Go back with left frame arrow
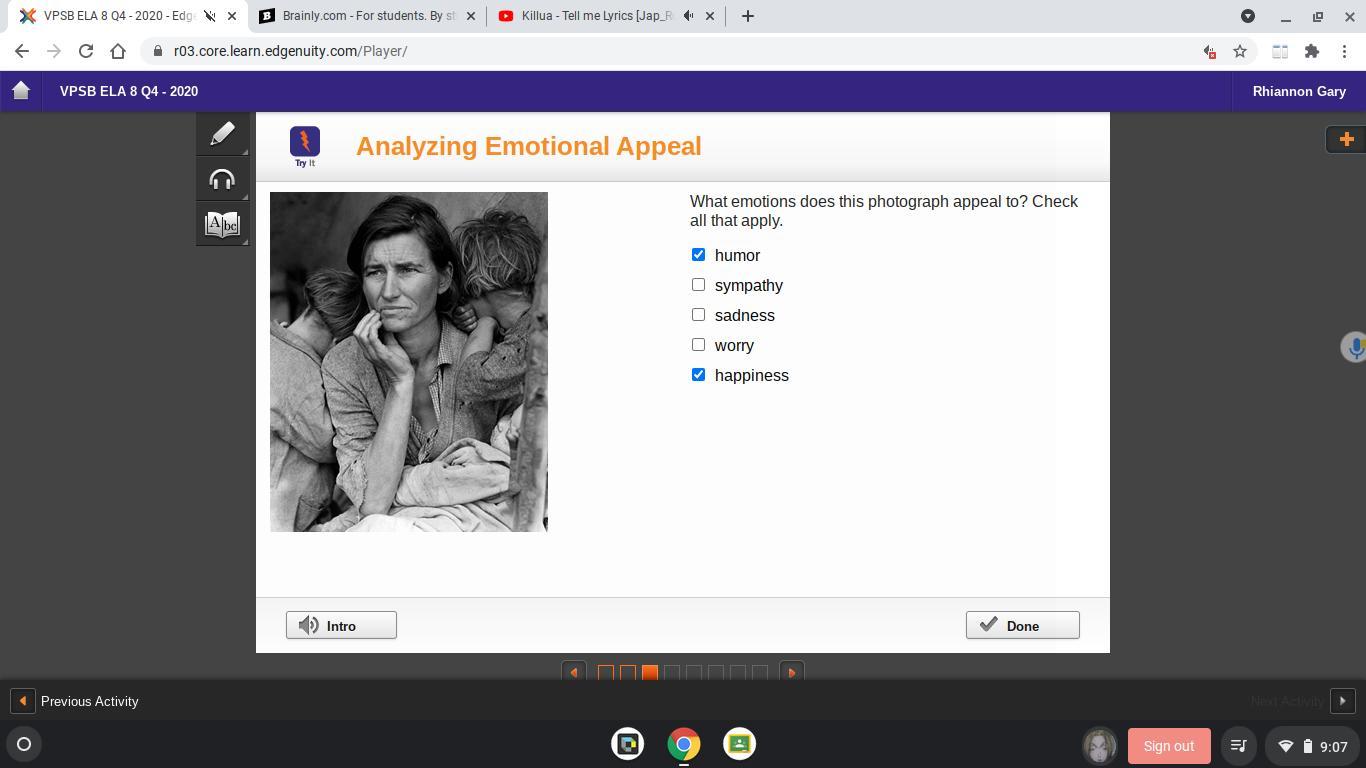The image size is (1366, 768). pyautogui.click(x=573, y=673)
